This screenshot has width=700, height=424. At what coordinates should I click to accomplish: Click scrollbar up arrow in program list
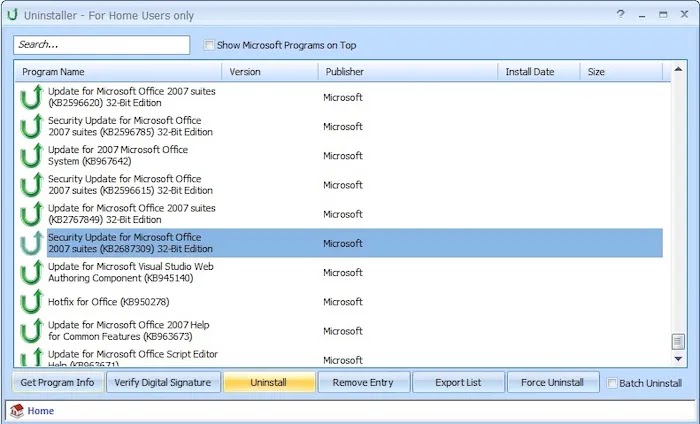click(678, 69)
